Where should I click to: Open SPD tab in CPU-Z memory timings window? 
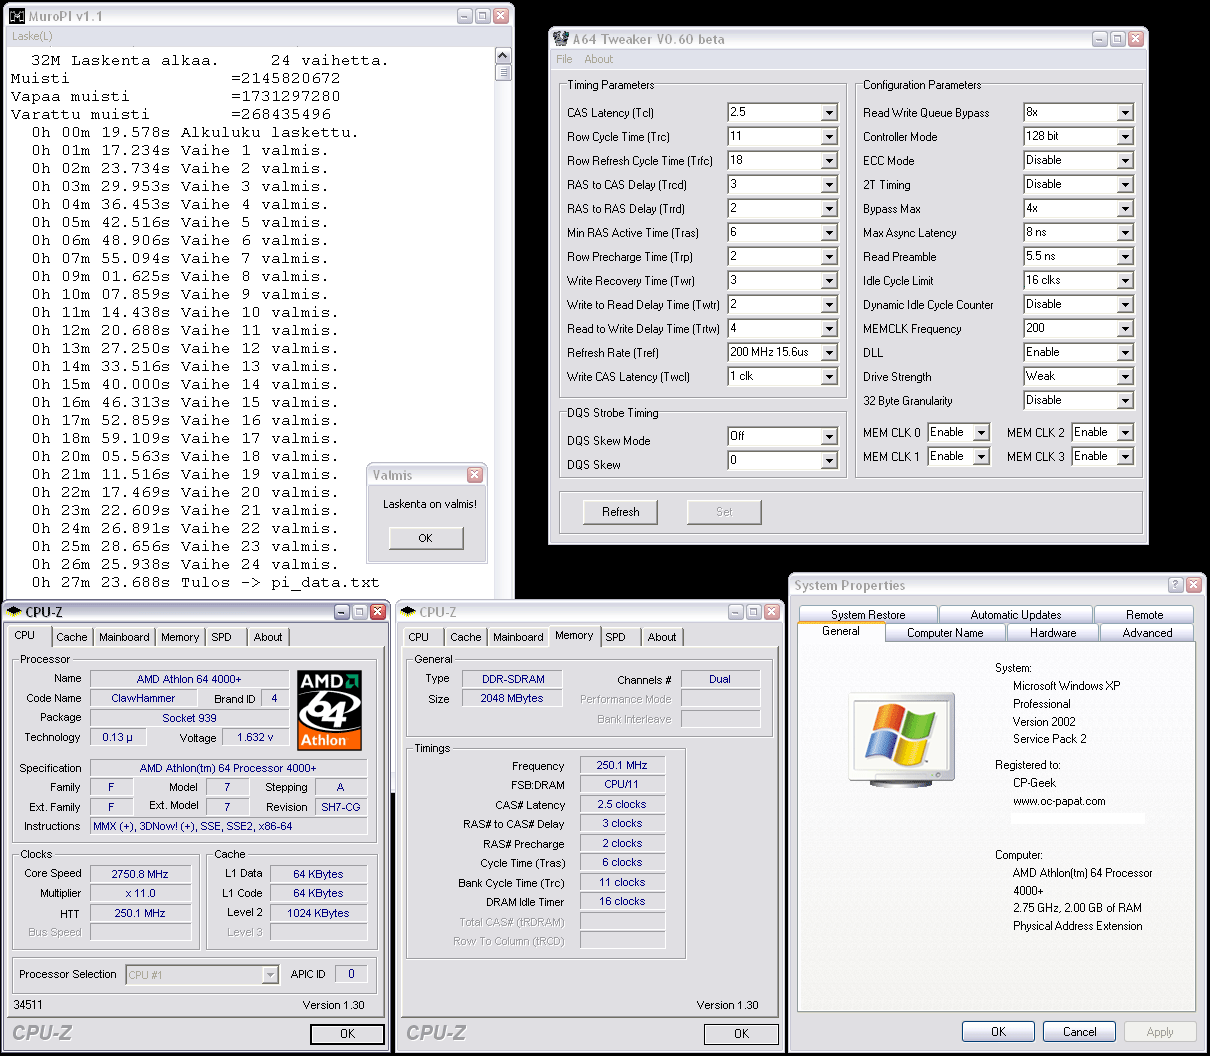(x=616, y=637)
